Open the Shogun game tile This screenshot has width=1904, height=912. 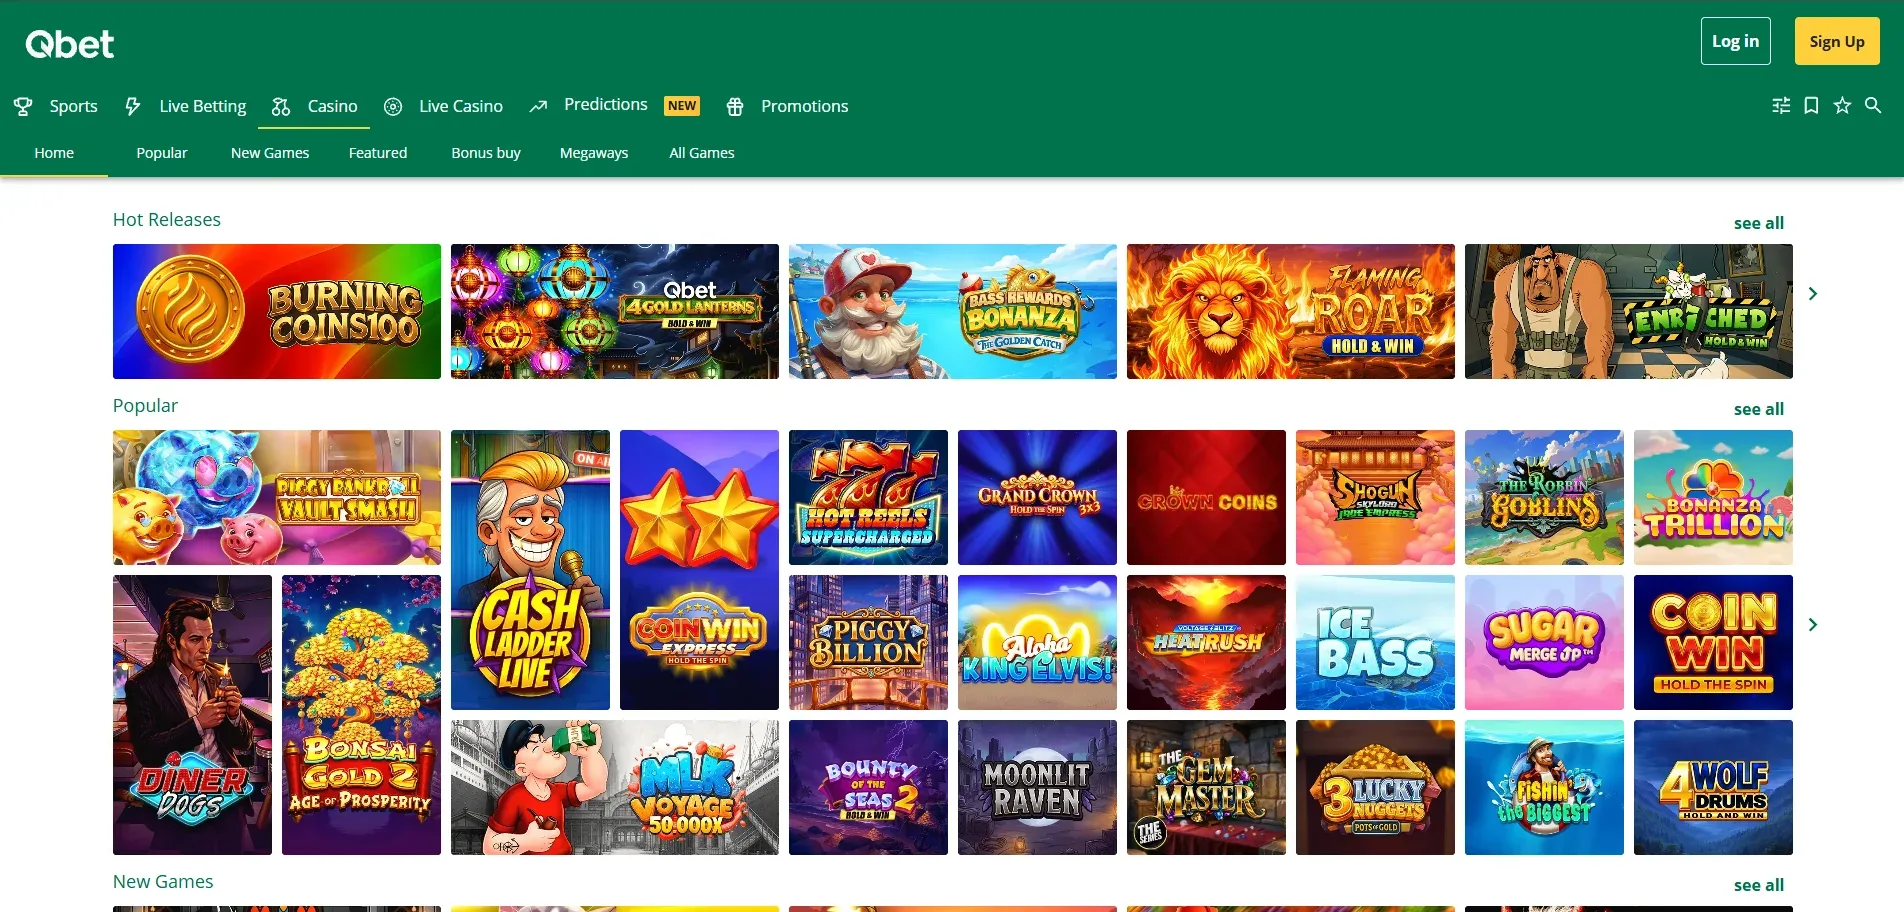pyautogui.click(x=1375, y=497)
